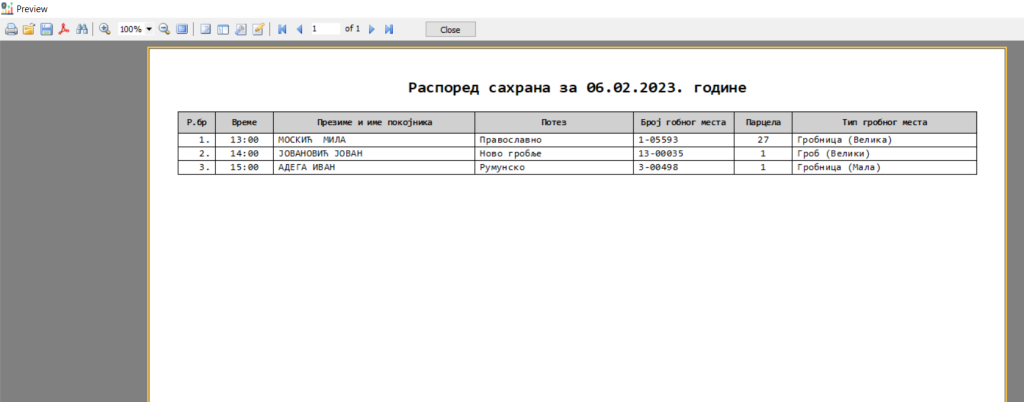Click the Print icon in the toolbar
The width and height of the screenshot is (1024, 402).
click(11, 29)
